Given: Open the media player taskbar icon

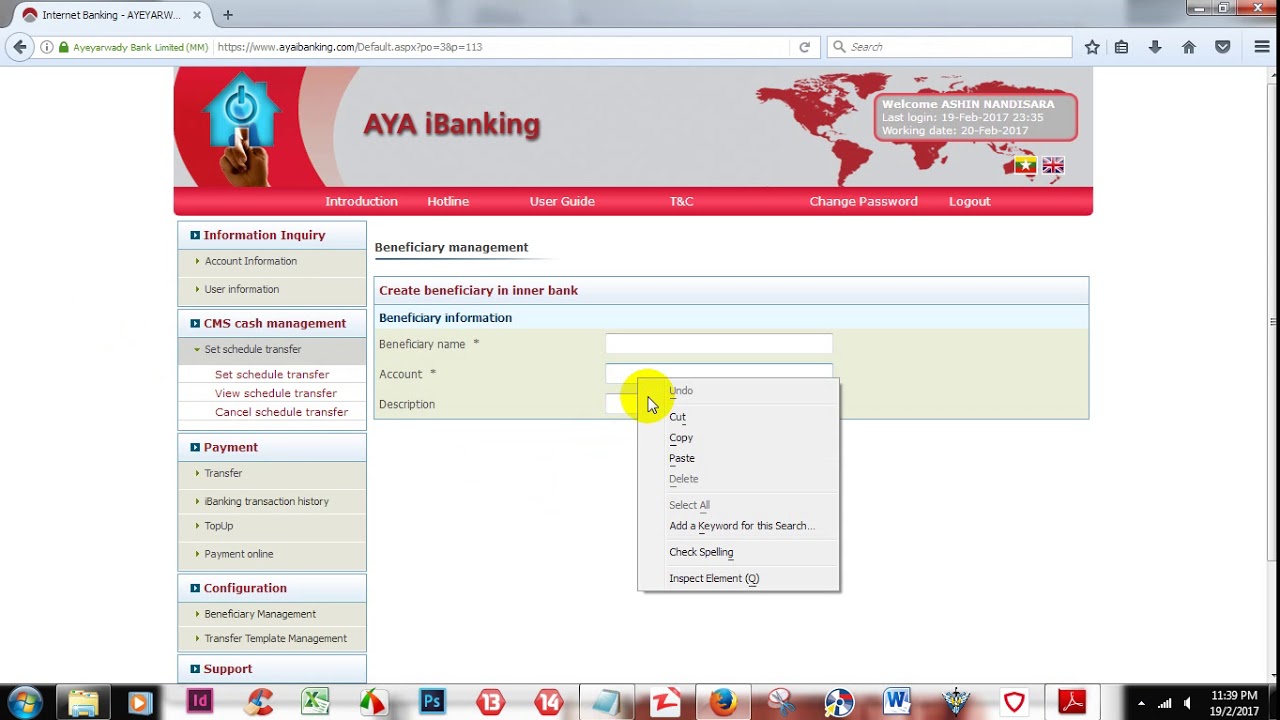Looking at the screenshot, I should 139,702.
